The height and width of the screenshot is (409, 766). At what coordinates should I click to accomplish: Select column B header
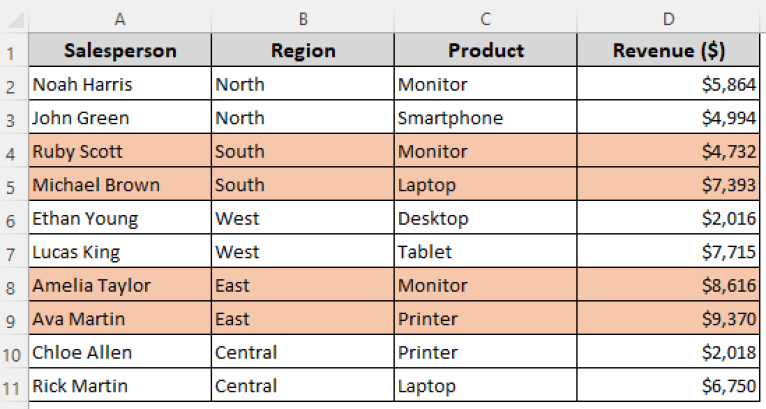pos(302,18)
